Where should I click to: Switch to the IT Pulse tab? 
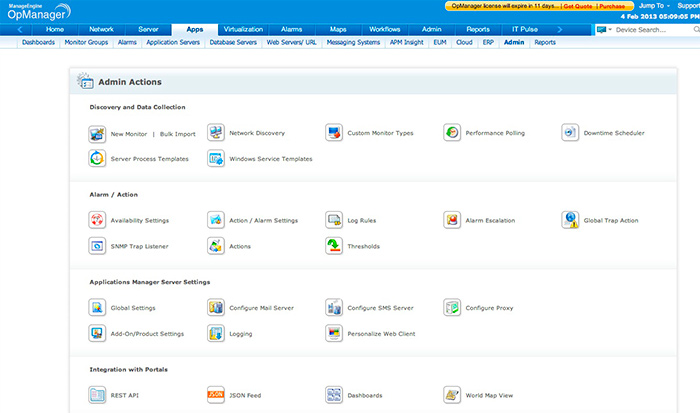pos(525,29)
